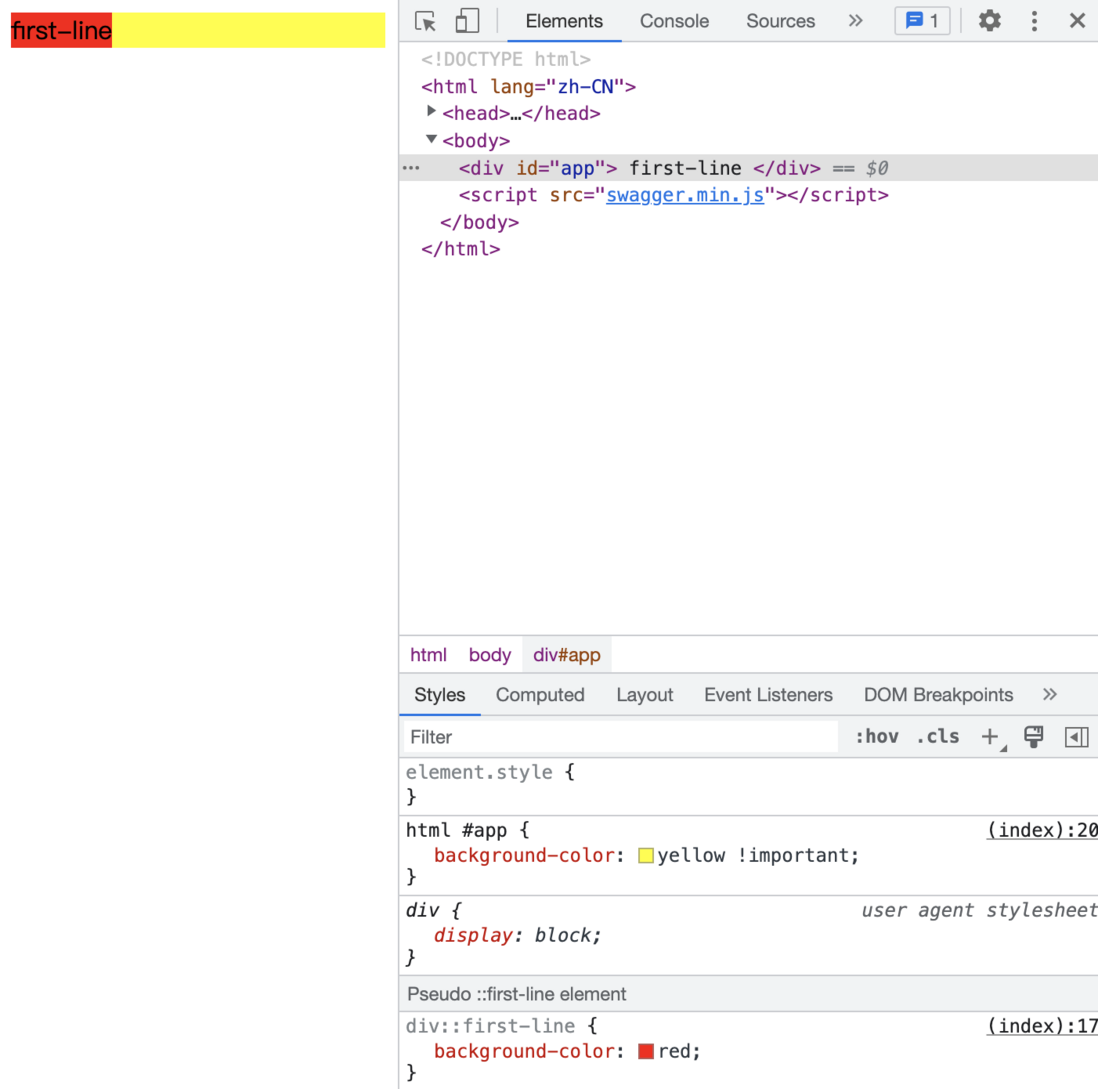
Task: Open the actions ellipsis beside div#app row
Action: 411,168
